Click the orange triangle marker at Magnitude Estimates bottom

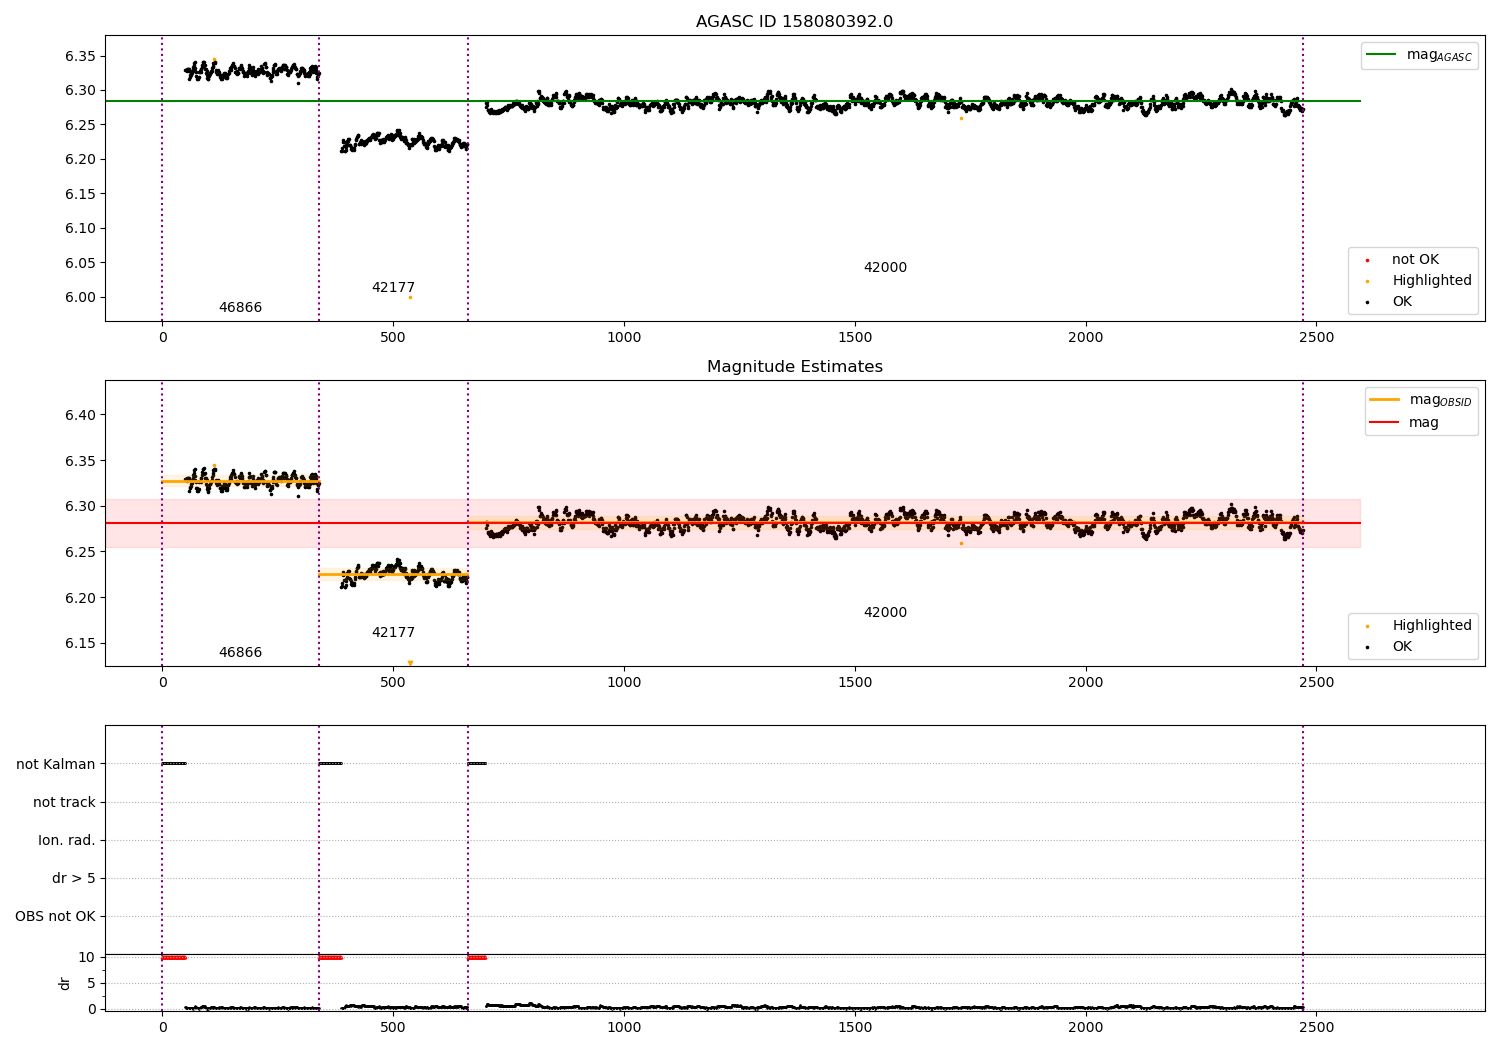410,663
